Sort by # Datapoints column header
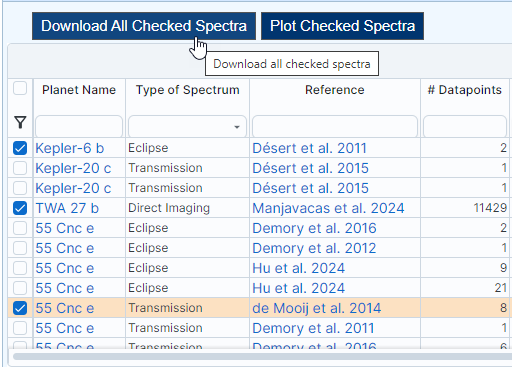 point(465,90)
